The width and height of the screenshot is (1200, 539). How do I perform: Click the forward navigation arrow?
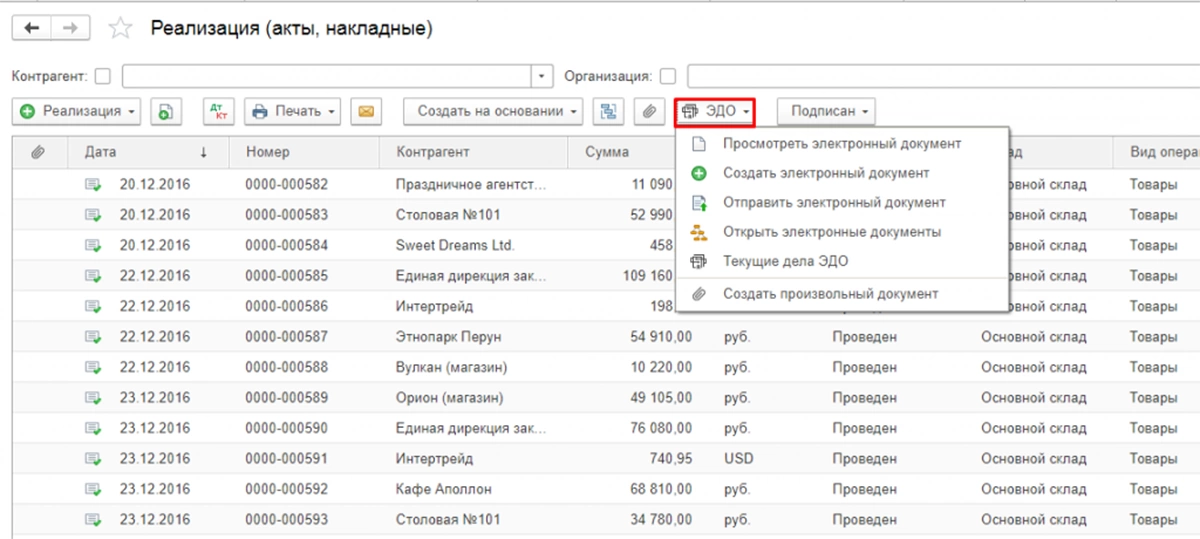coord(70,29)
